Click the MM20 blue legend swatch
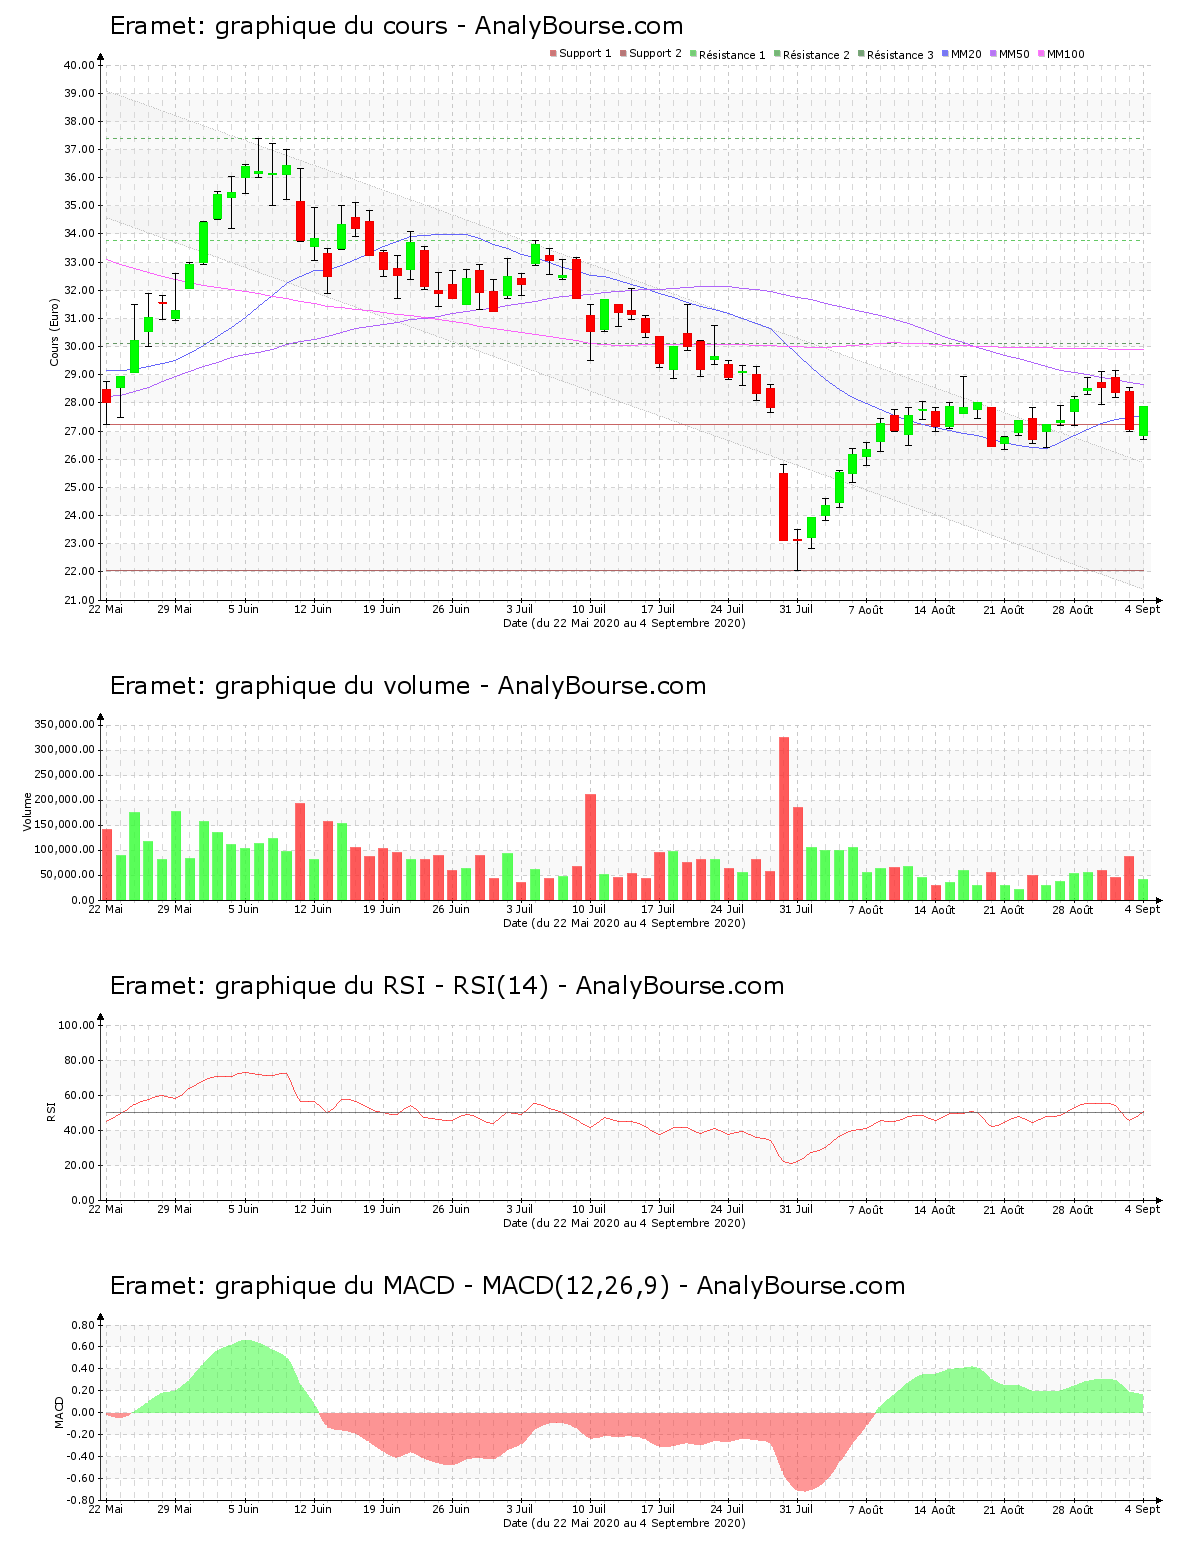 coord(945,54)
